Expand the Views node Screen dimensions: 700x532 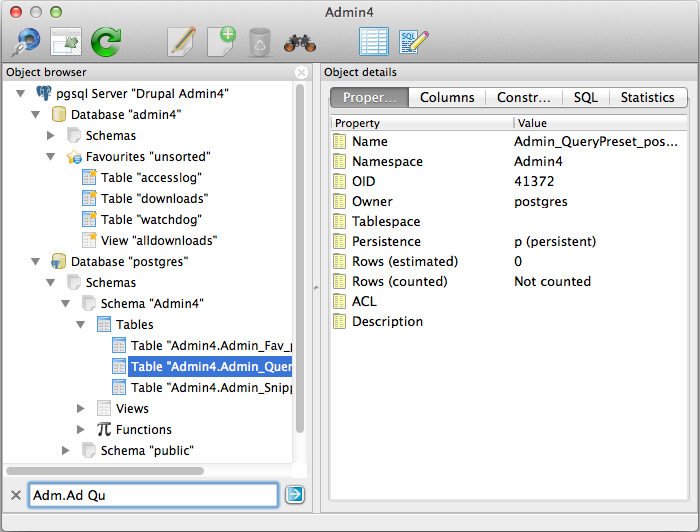click(x=81, y=408)
